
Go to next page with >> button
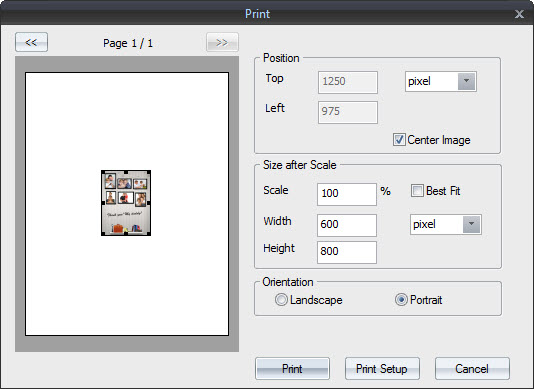tap(222, 42)
